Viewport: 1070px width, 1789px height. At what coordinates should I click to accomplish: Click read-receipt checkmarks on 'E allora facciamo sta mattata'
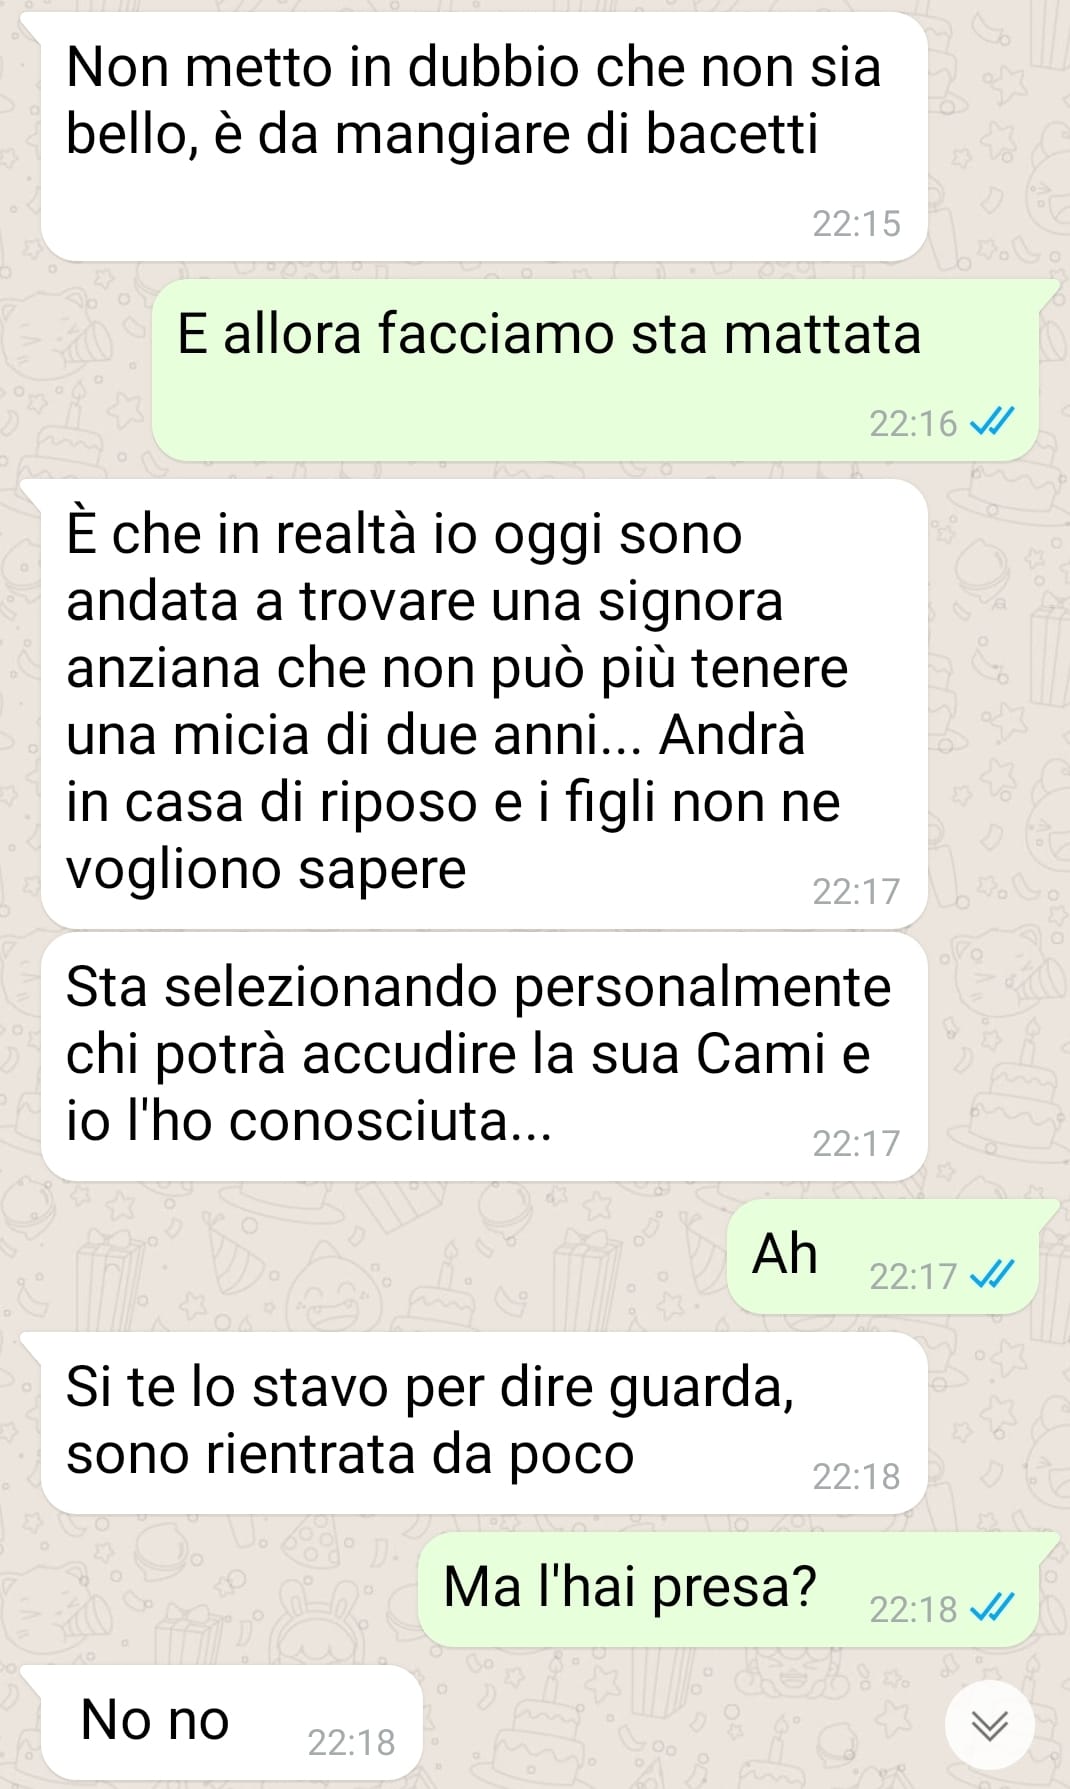993,423
